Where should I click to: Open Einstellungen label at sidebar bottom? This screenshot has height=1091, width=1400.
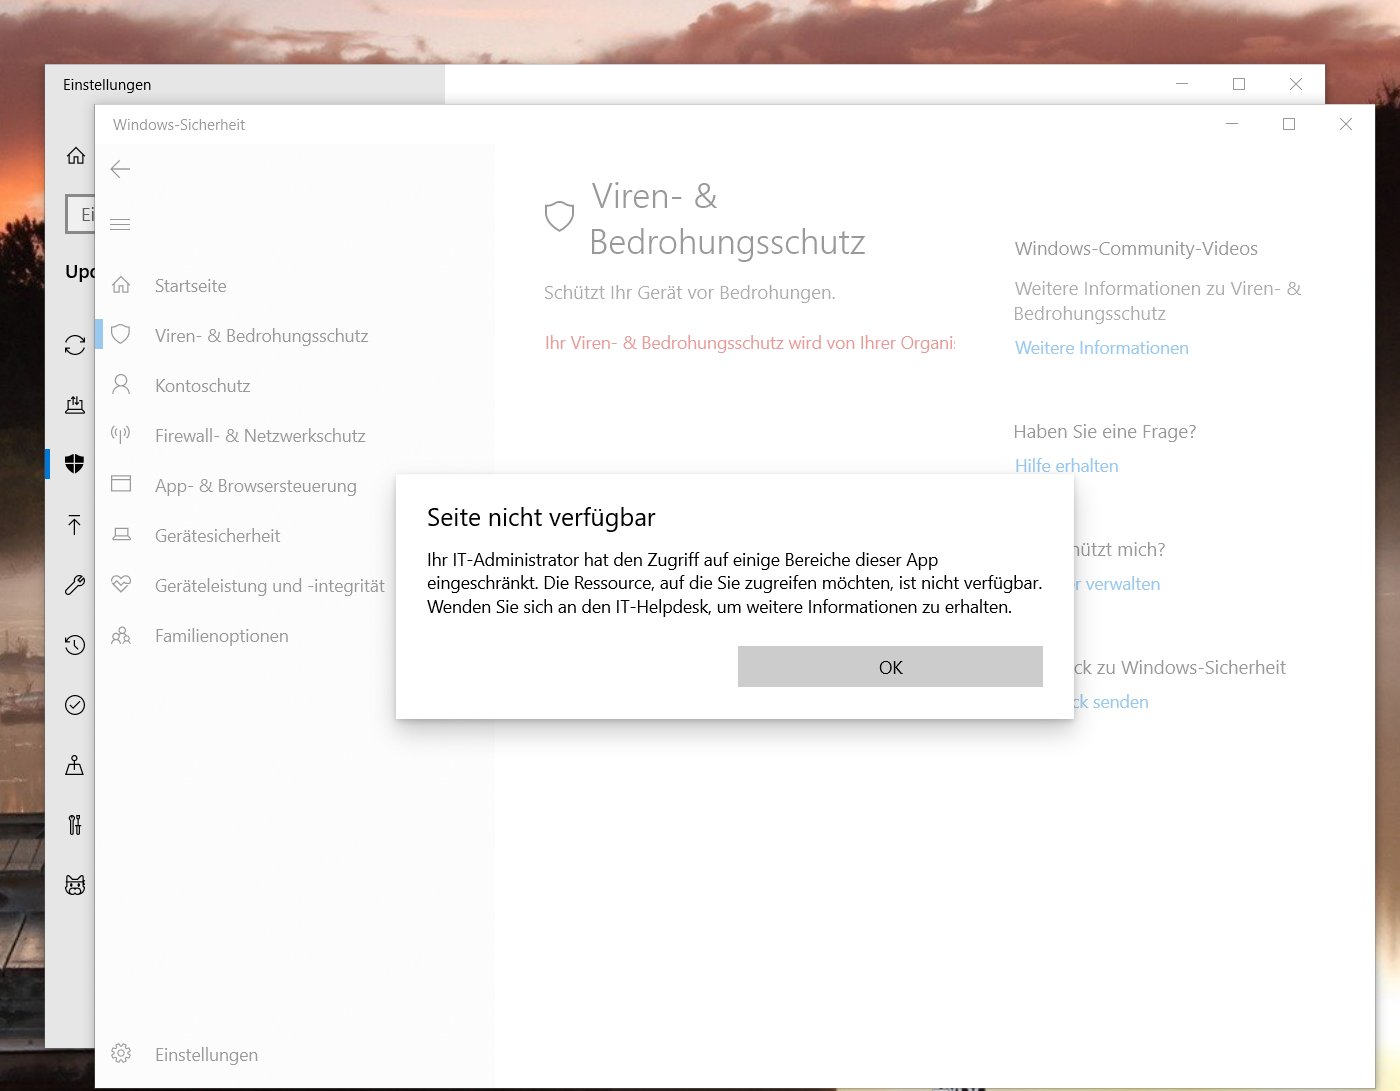point(207,1055)
